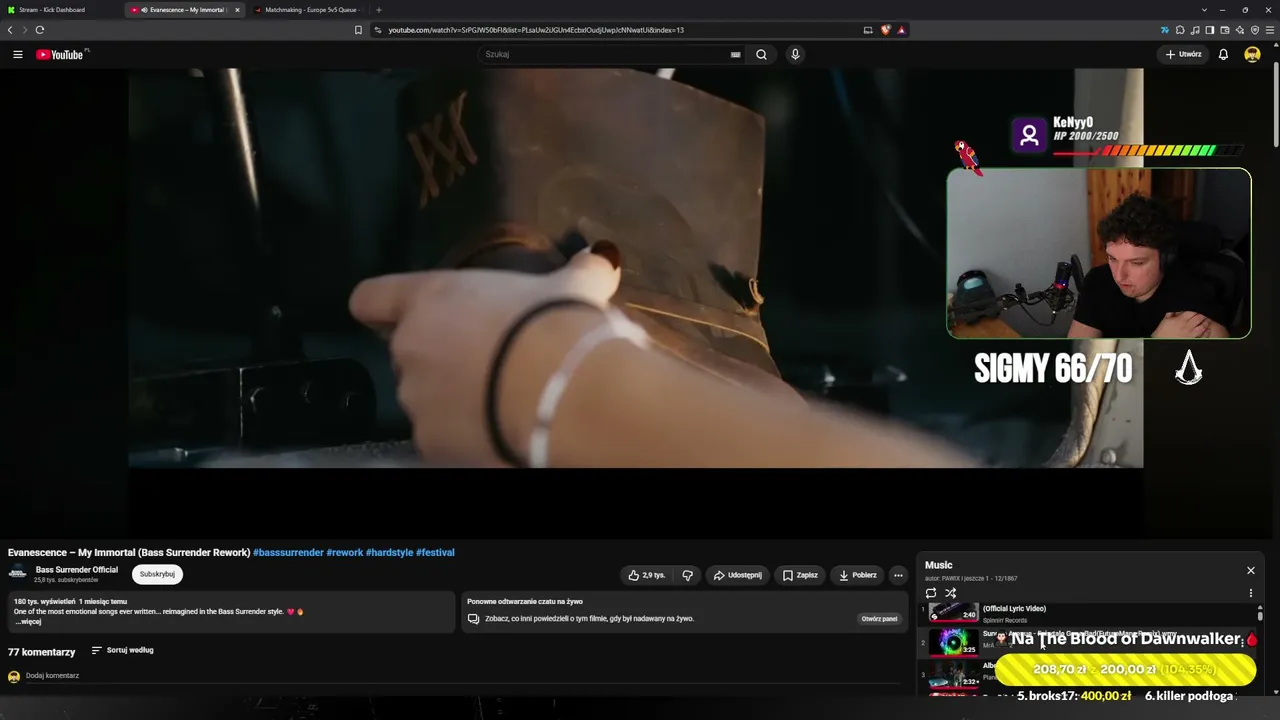Subscribe with the Subskrybuj button
Image resolution: width=1280 pixels, height=720 pixels.
point(157,574)
